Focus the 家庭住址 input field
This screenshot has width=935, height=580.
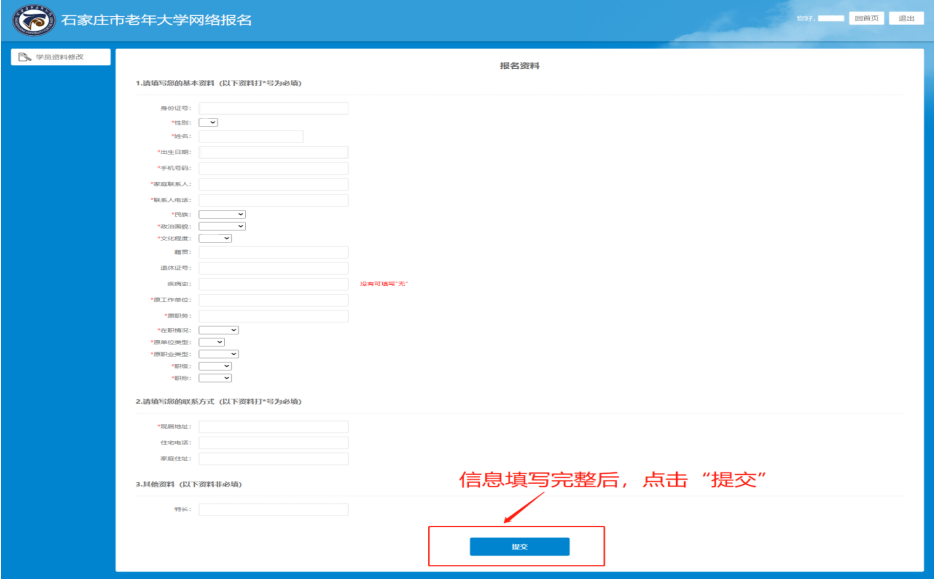click(273, 459)
